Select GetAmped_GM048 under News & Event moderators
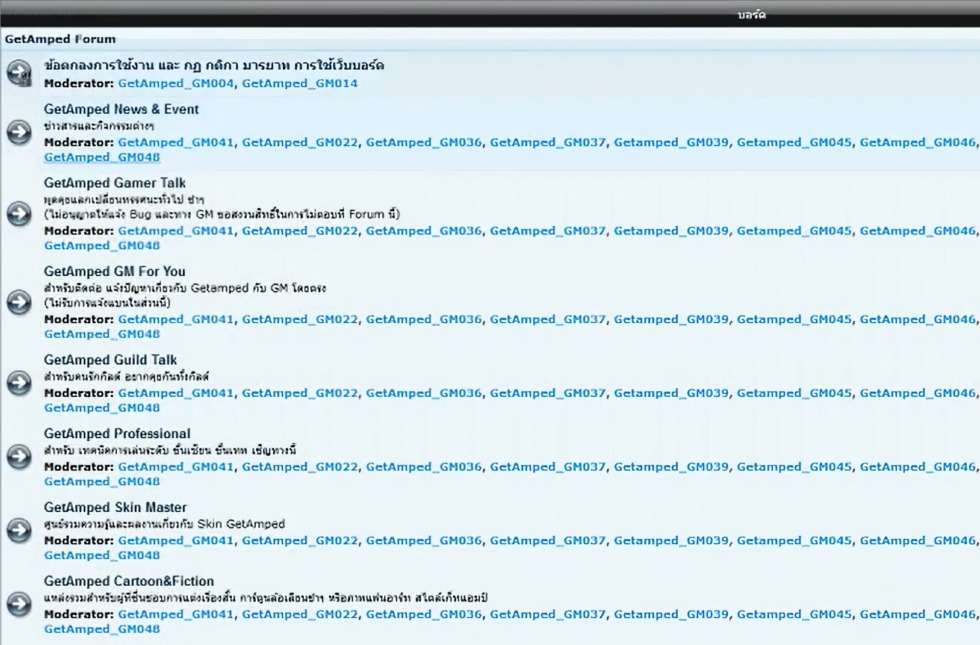 click(x=102, y=157)
